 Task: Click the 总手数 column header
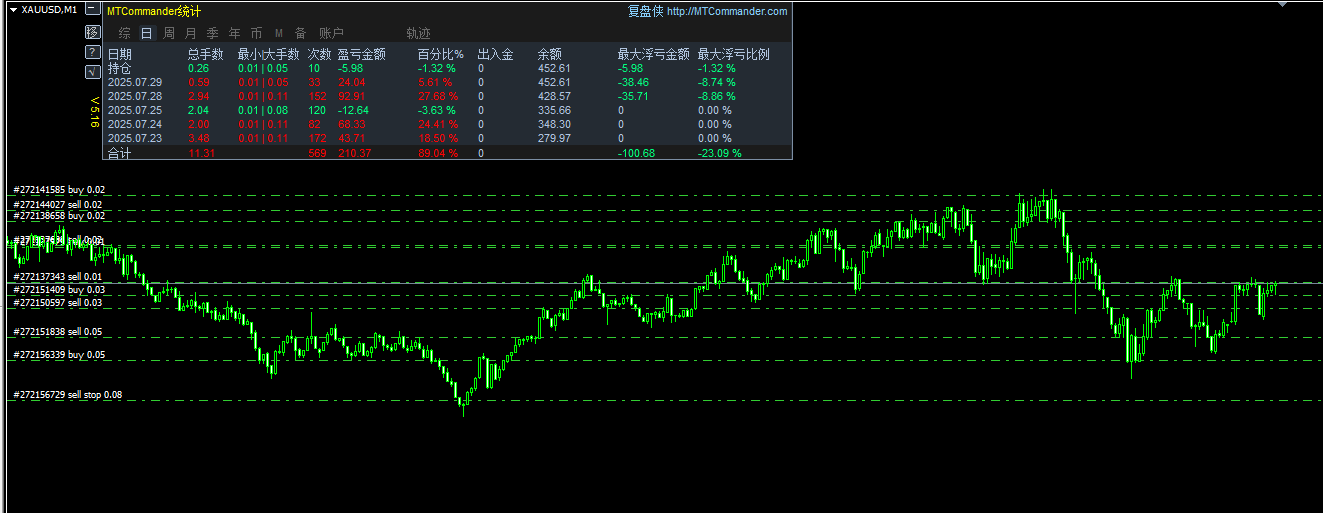click(x=206, y=54)
